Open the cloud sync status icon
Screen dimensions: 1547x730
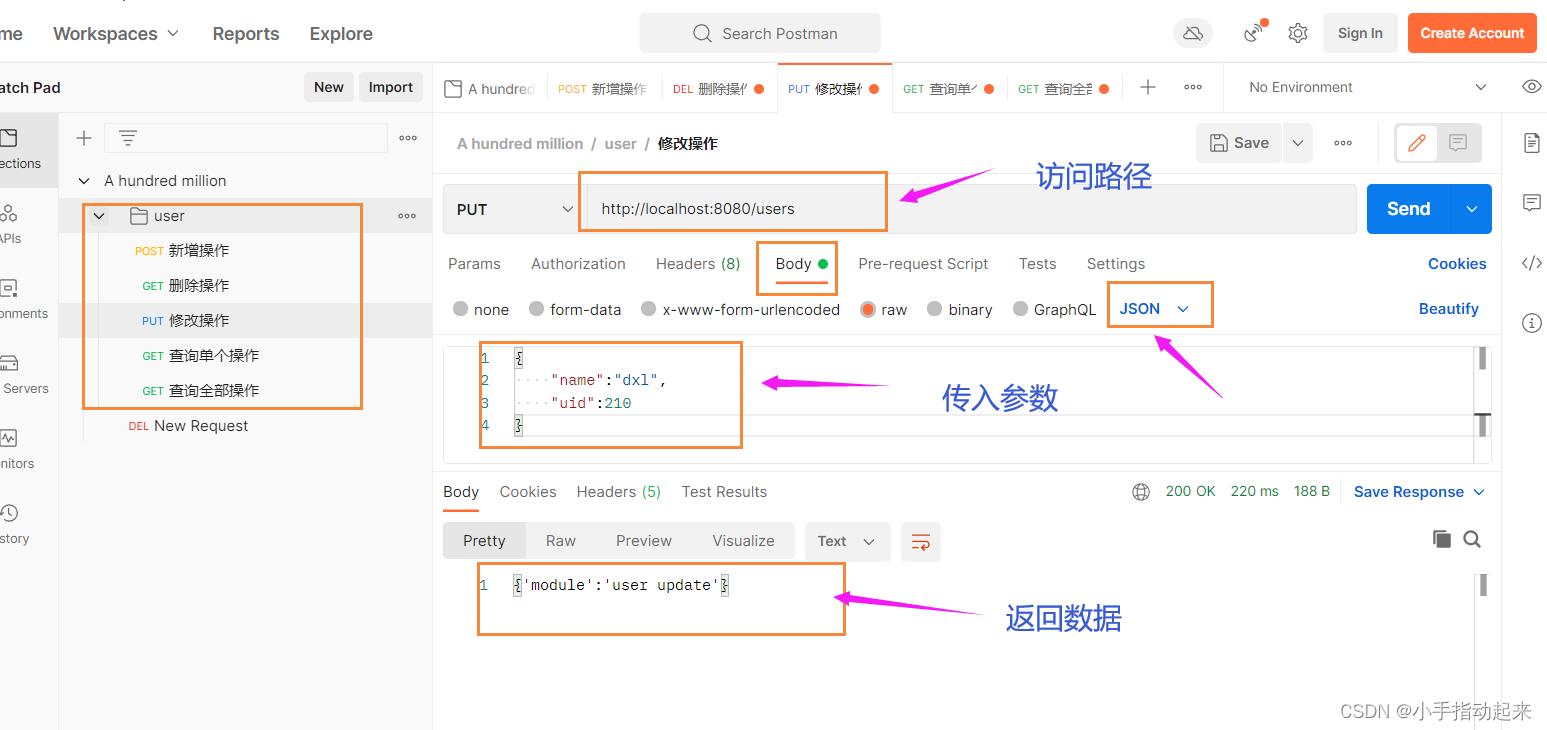(1192, 33)
